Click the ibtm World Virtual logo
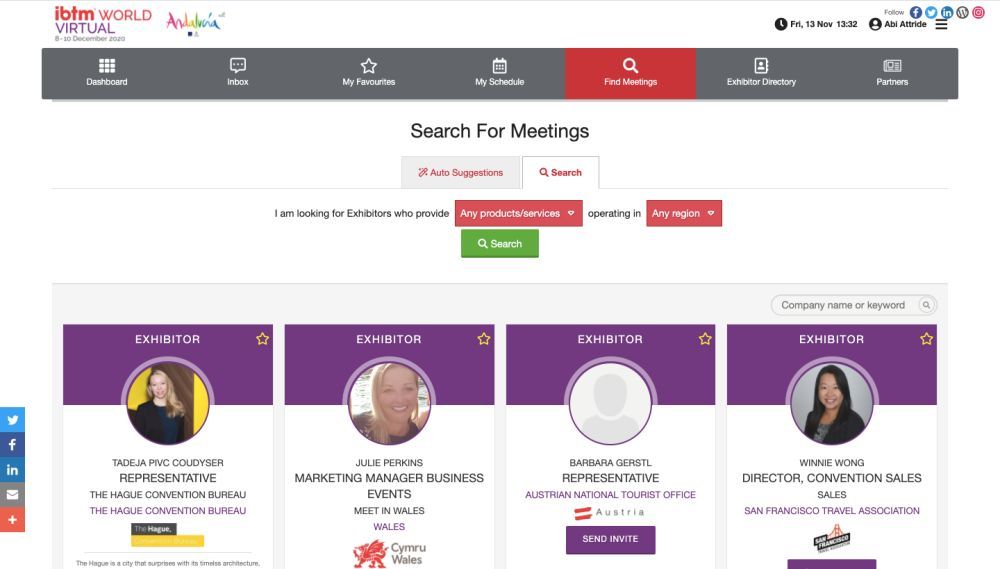Screen dimensions: 1000x569 [103, 24]
